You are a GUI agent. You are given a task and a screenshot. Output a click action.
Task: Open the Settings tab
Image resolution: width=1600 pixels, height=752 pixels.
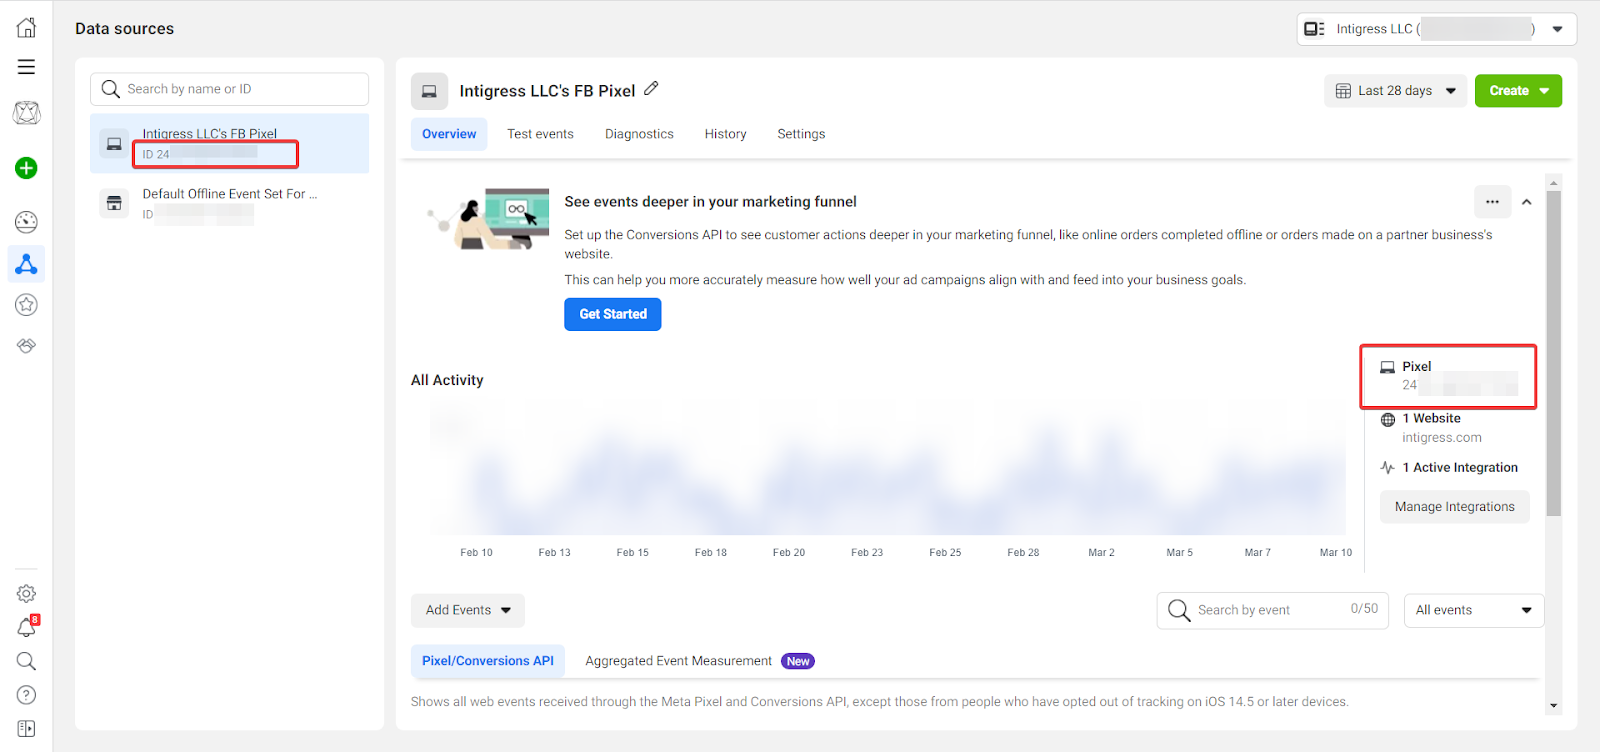(801, 134)
